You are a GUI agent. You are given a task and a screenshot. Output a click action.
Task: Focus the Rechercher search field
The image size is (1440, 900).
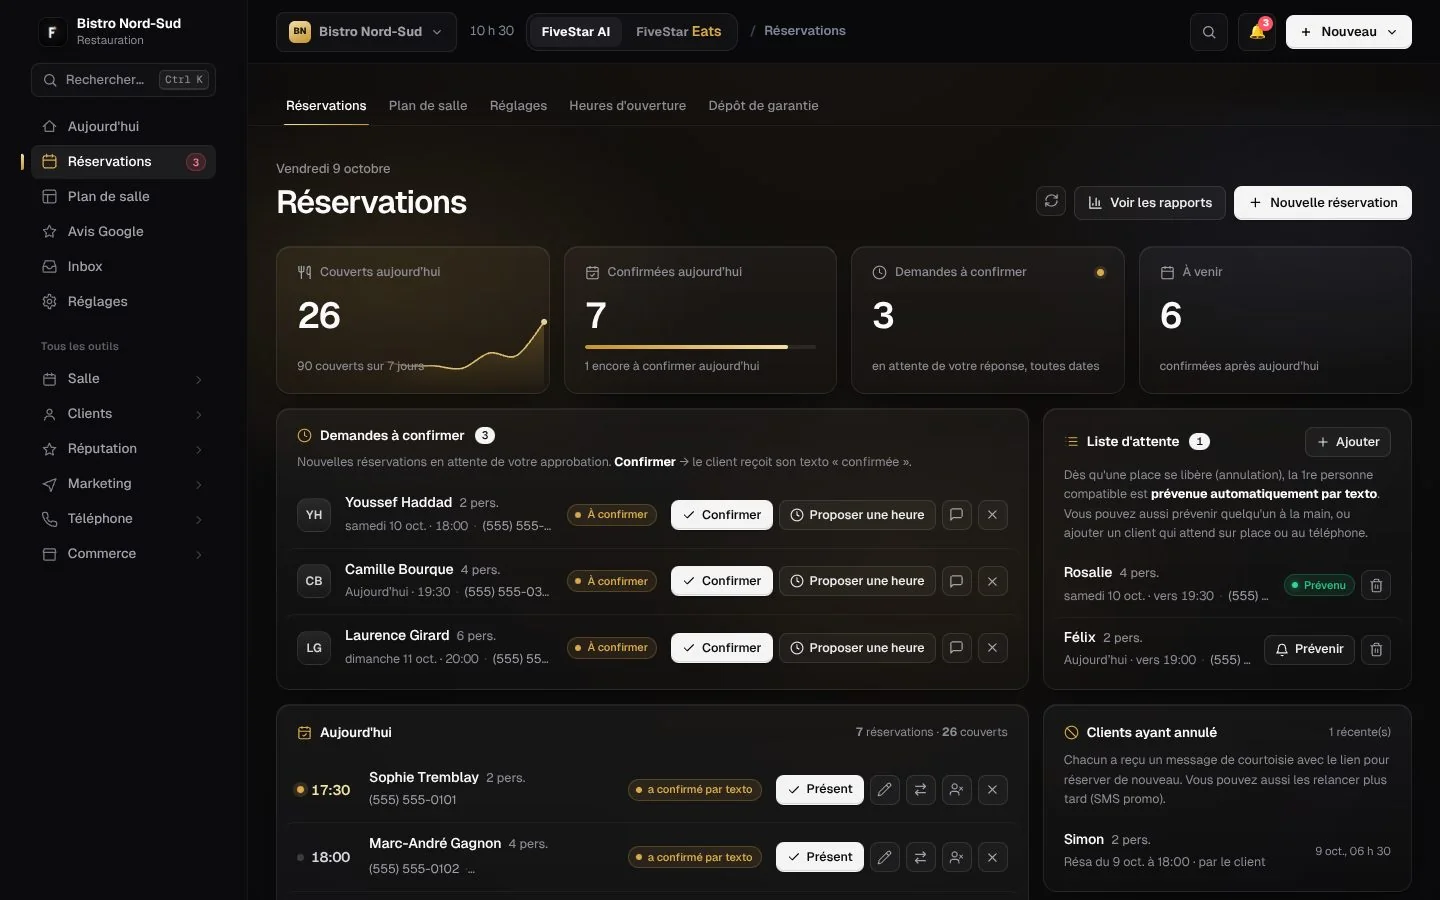click(x=123, y=80)
